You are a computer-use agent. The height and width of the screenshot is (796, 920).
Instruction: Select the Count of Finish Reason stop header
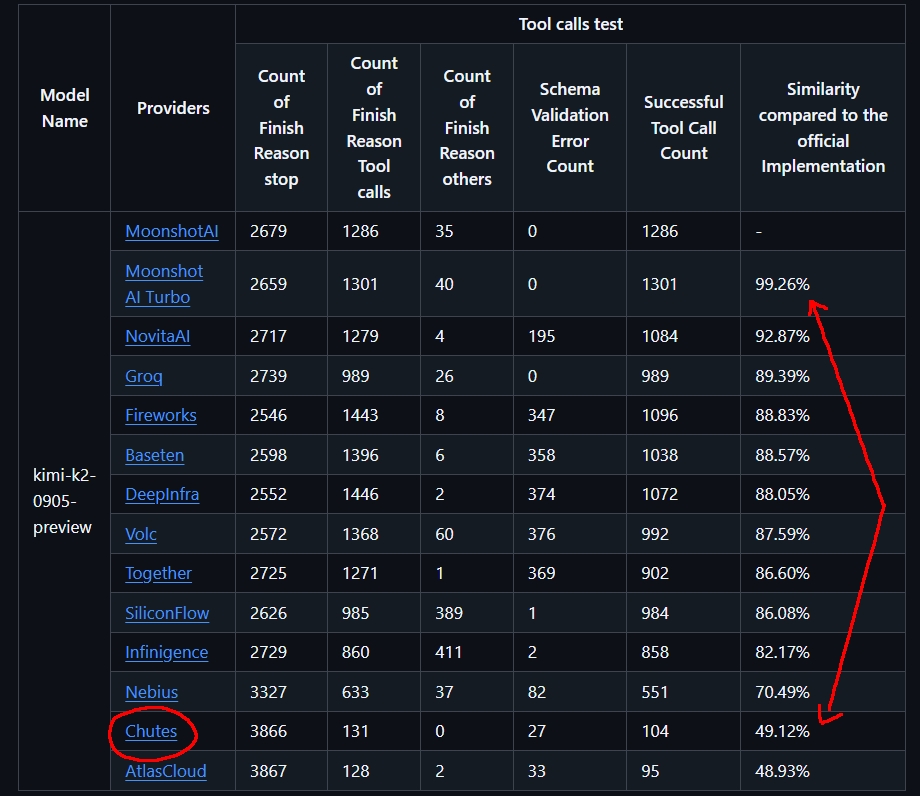[x=282, y=127]
